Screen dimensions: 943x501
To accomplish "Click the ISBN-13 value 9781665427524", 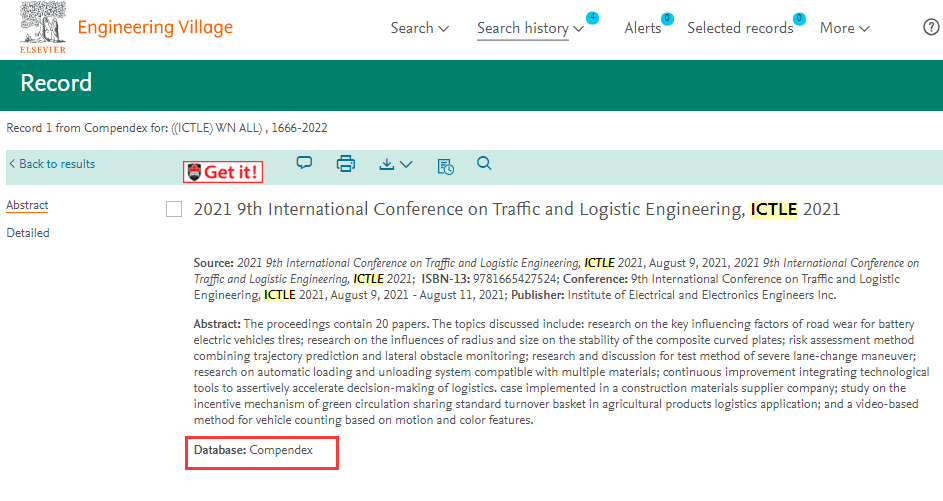I will coord(514,279).
